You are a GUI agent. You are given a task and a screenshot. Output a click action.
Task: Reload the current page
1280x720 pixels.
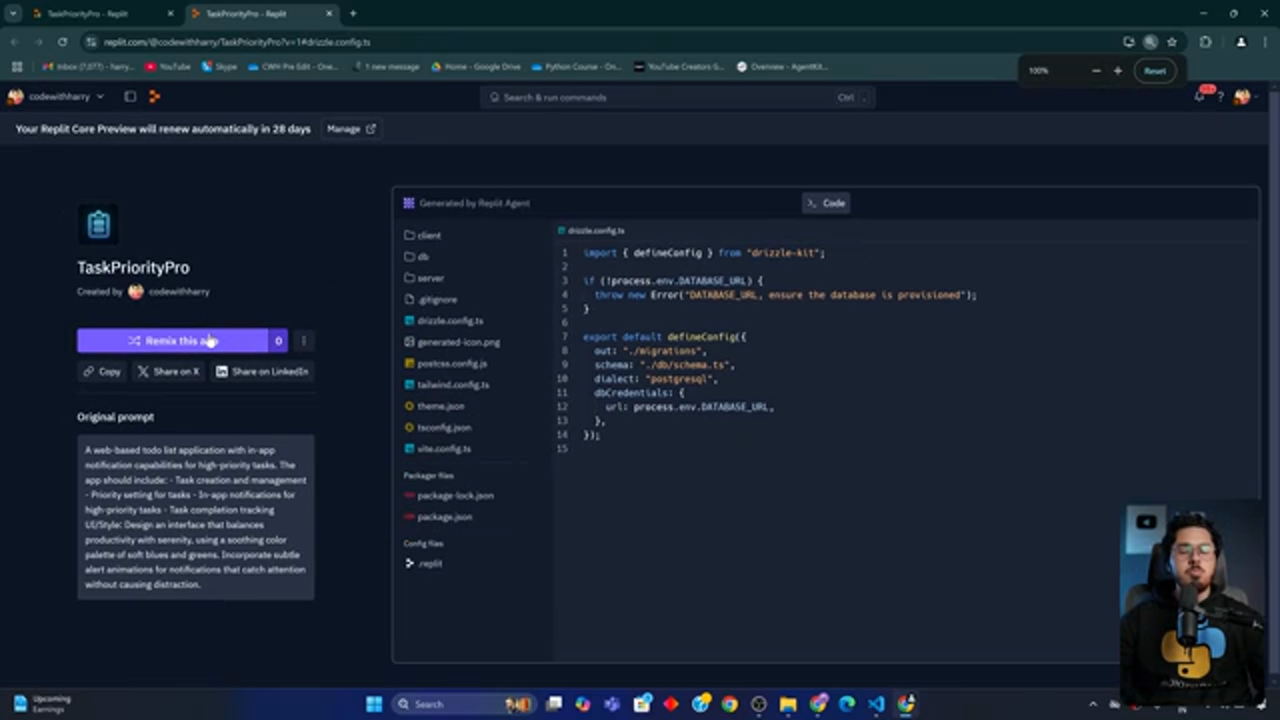(62, 42)
